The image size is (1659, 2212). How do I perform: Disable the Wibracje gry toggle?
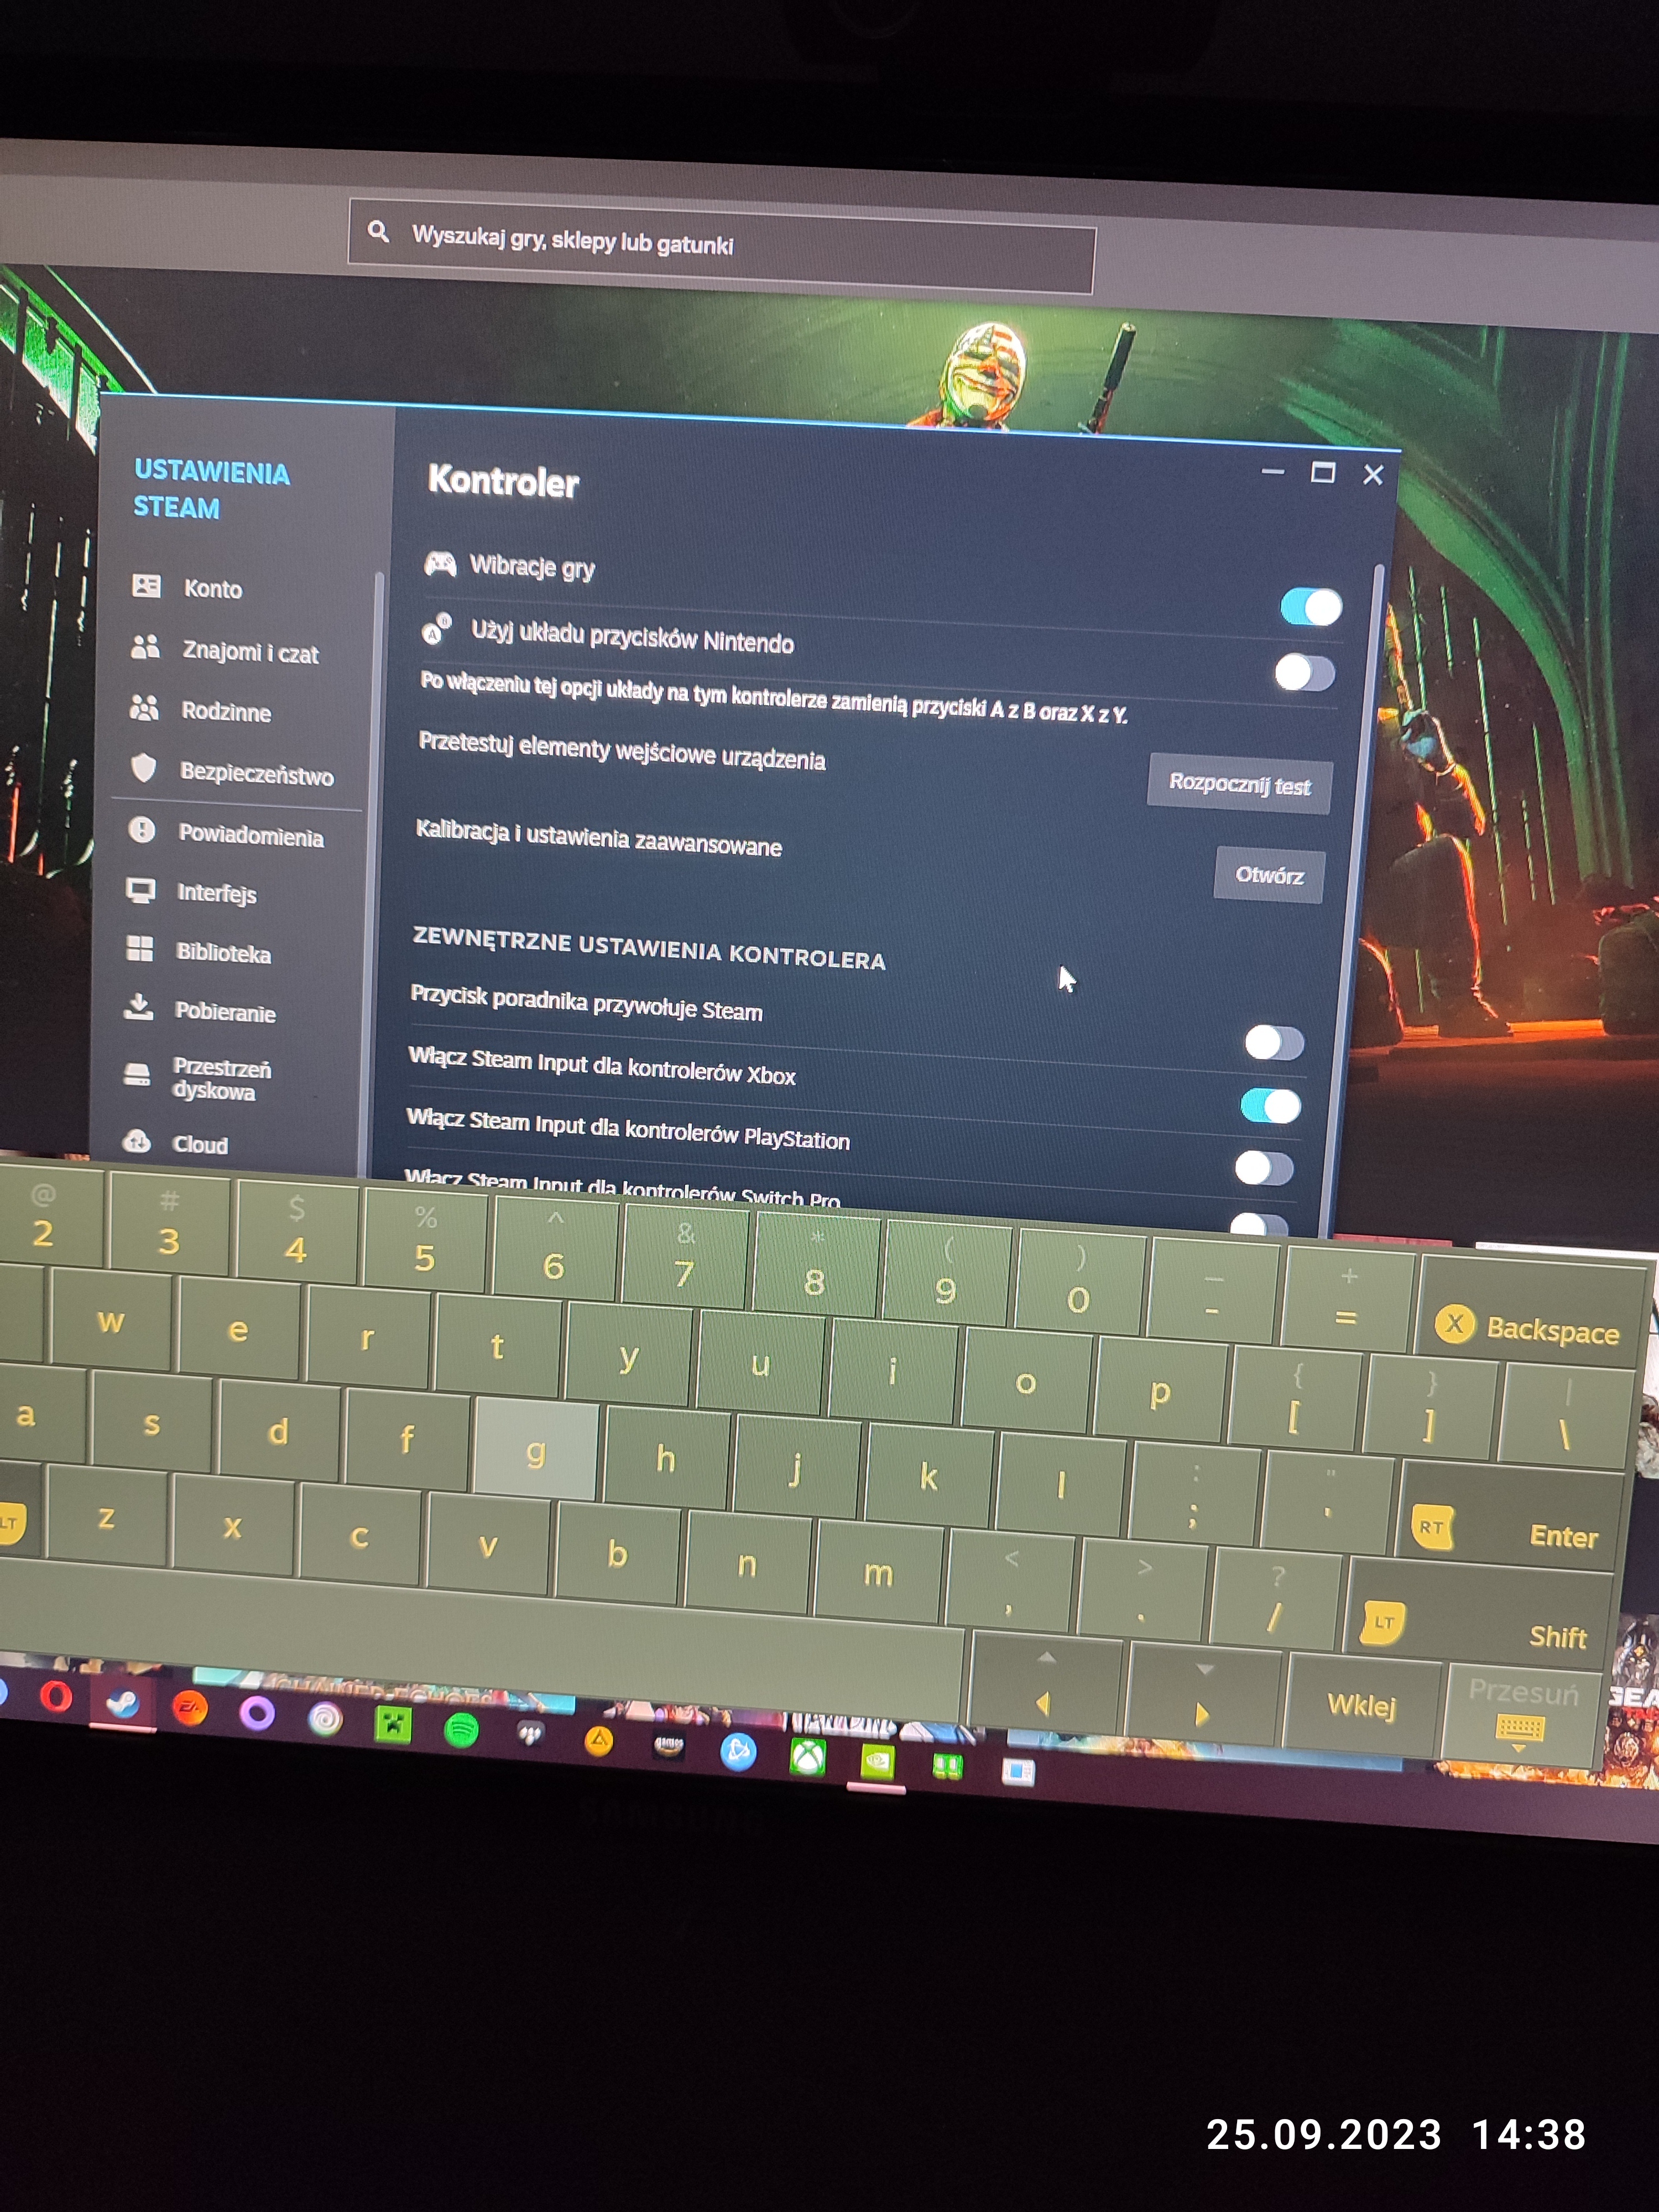pyautogui.click(x=1310, y=607)
